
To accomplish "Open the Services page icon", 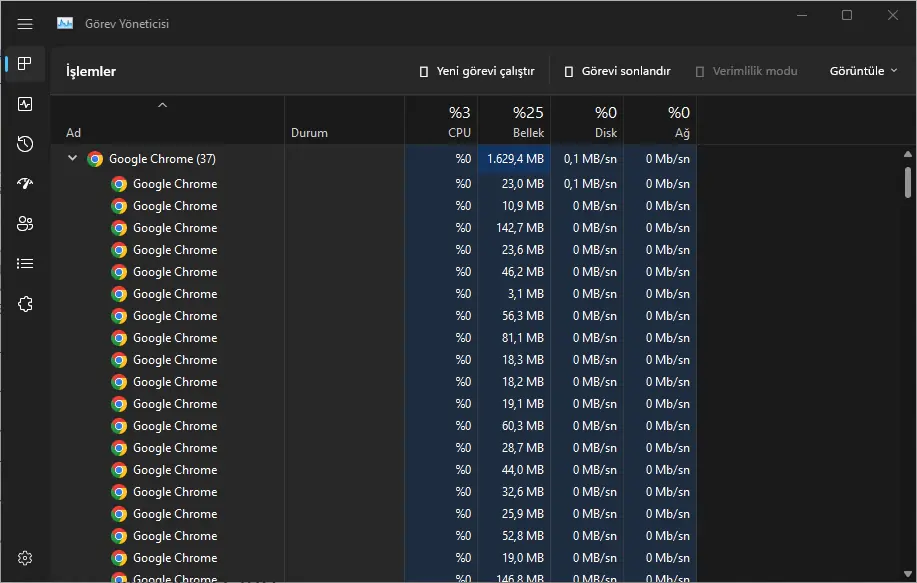I will tap(24, 303).
